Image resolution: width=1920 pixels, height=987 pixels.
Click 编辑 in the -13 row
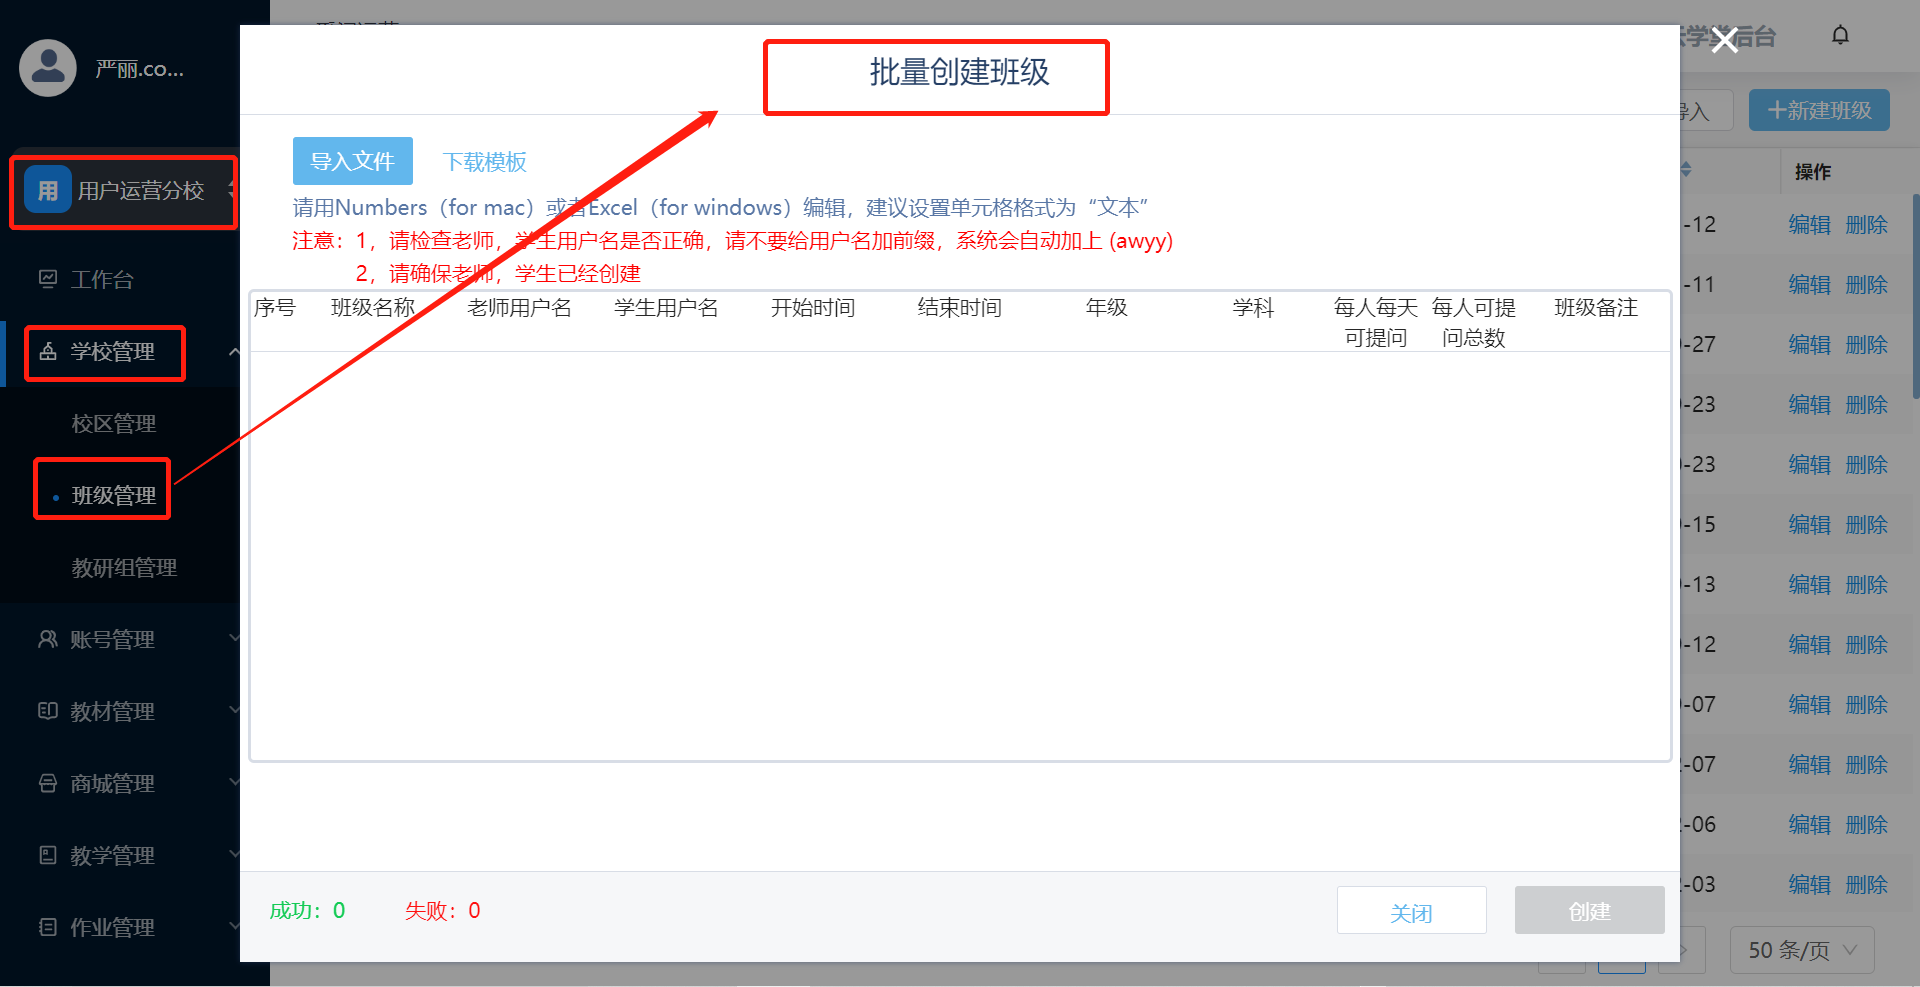click(1810, 585)
